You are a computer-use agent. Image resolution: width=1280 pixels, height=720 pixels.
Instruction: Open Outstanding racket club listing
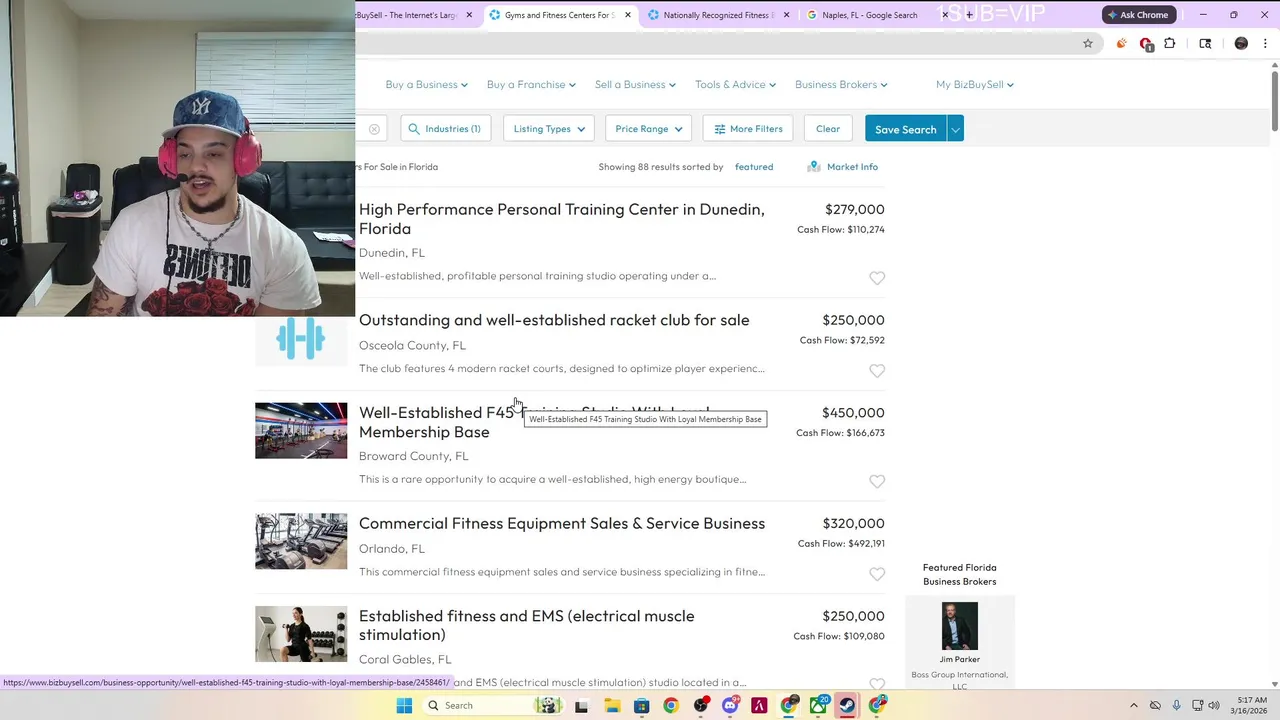point(554,320)
